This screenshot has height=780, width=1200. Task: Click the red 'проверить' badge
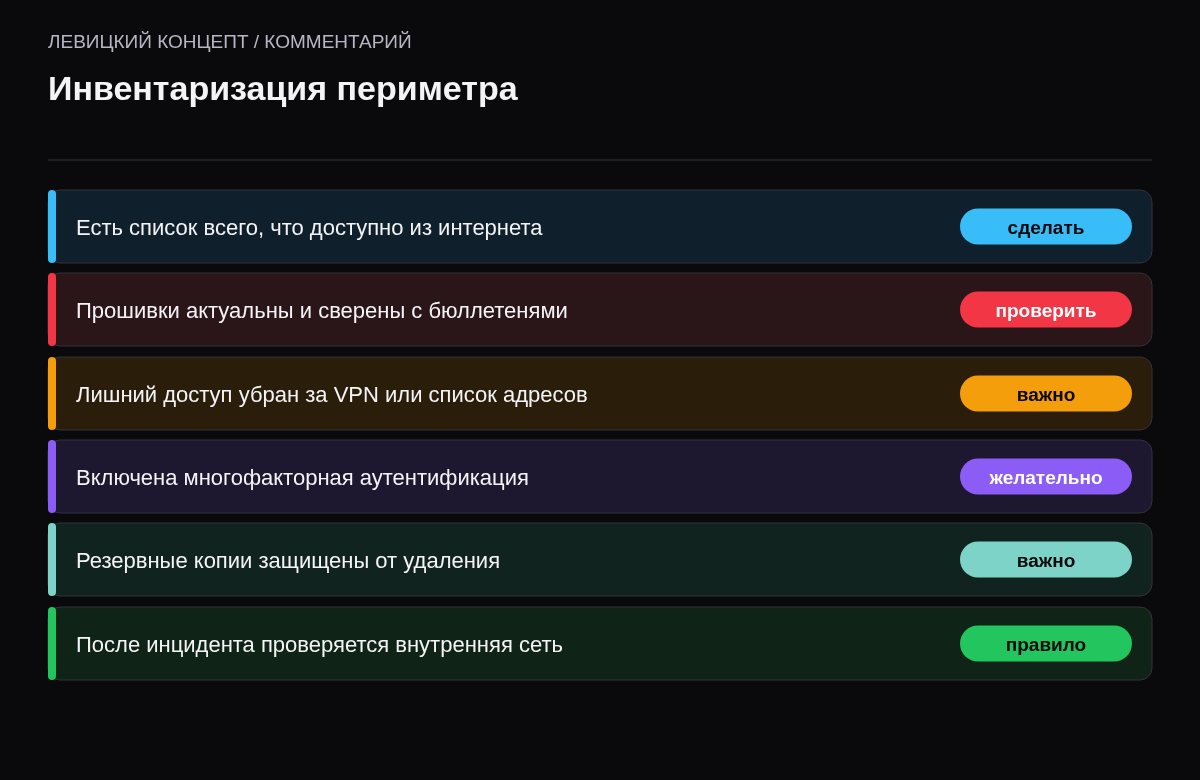tap(1046, 310)
